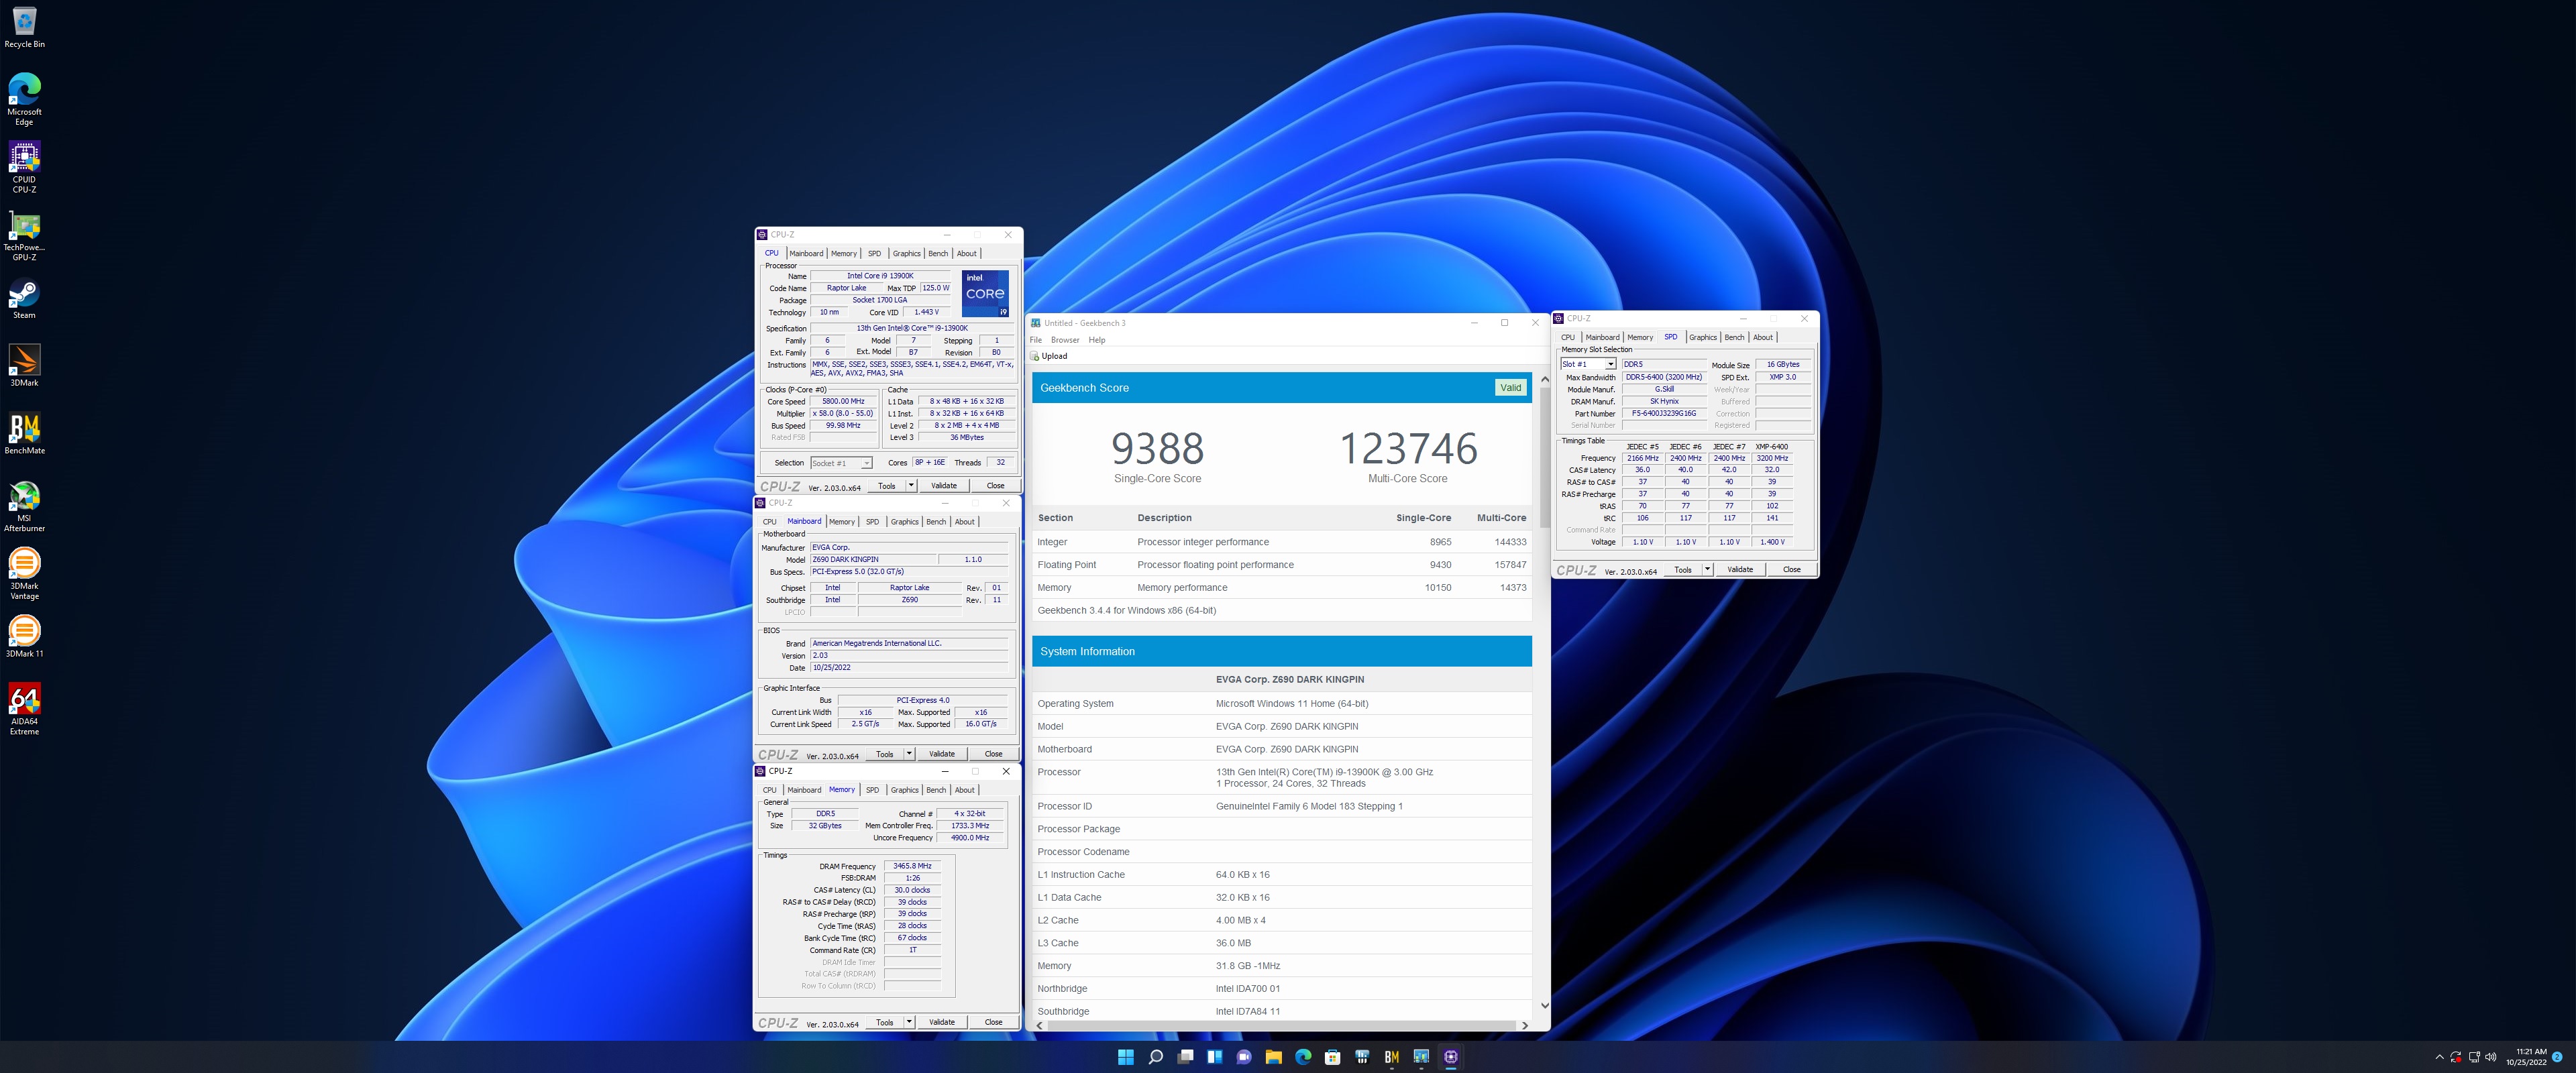Open the TechPowerUp GPU-Z desktop shortcut
Viewport: 2576px width, 1073px height.
(x=24, y=235)
